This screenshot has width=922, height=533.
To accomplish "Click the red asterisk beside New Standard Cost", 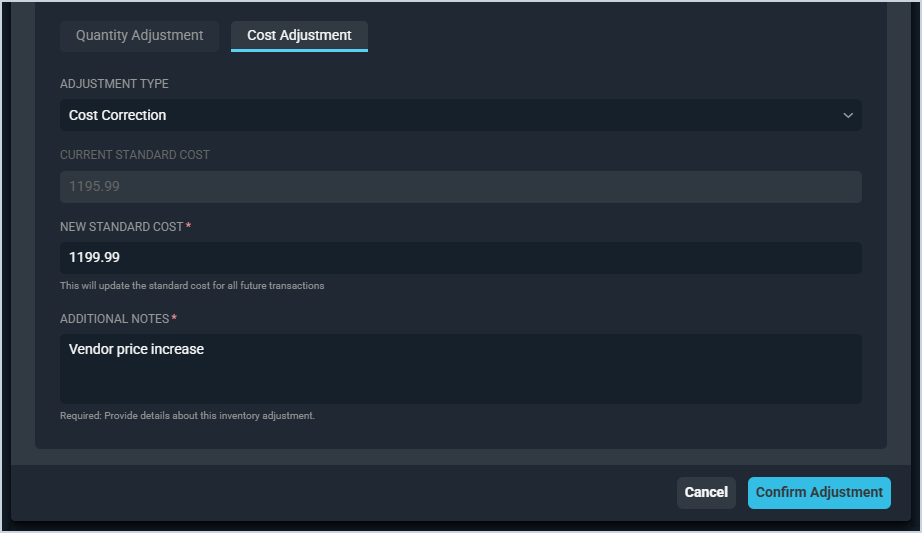I will point(189,227).
